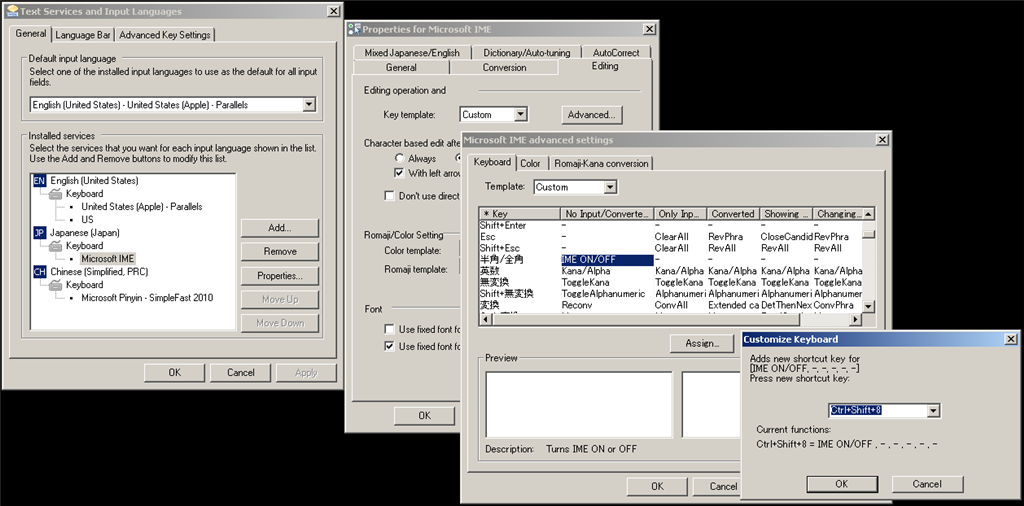Switch to Romaji-Kana conversion tab
The image size is (1024, 506).
coord(601,163)
